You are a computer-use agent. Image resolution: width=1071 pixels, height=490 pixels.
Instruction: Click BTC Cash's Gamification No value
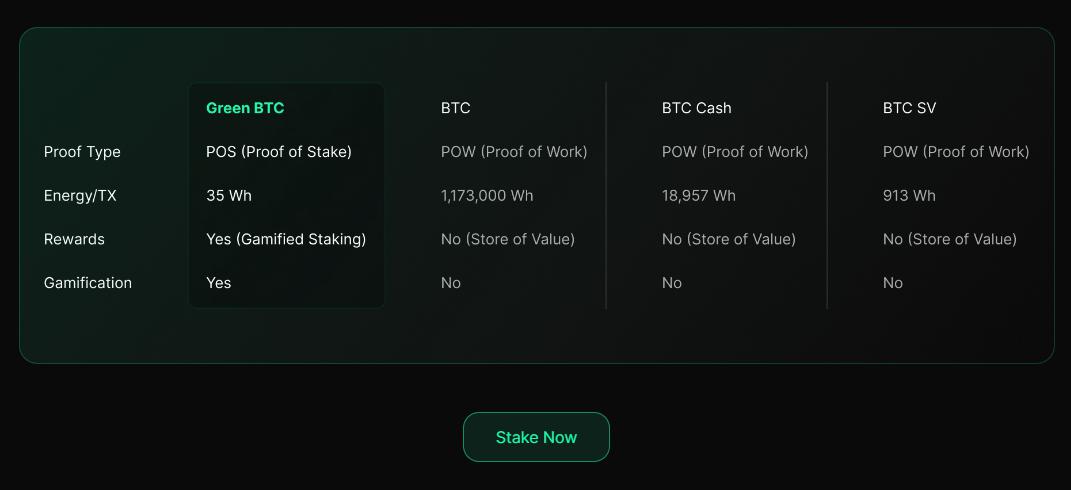(x=672, y=283)
